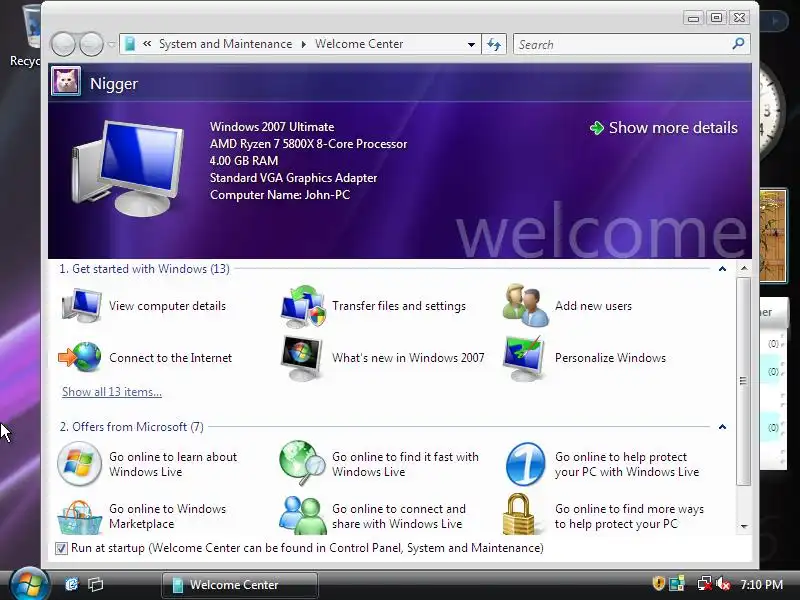Click the Forward navigation button
This screenshot has width=800, height=600.
91,44
